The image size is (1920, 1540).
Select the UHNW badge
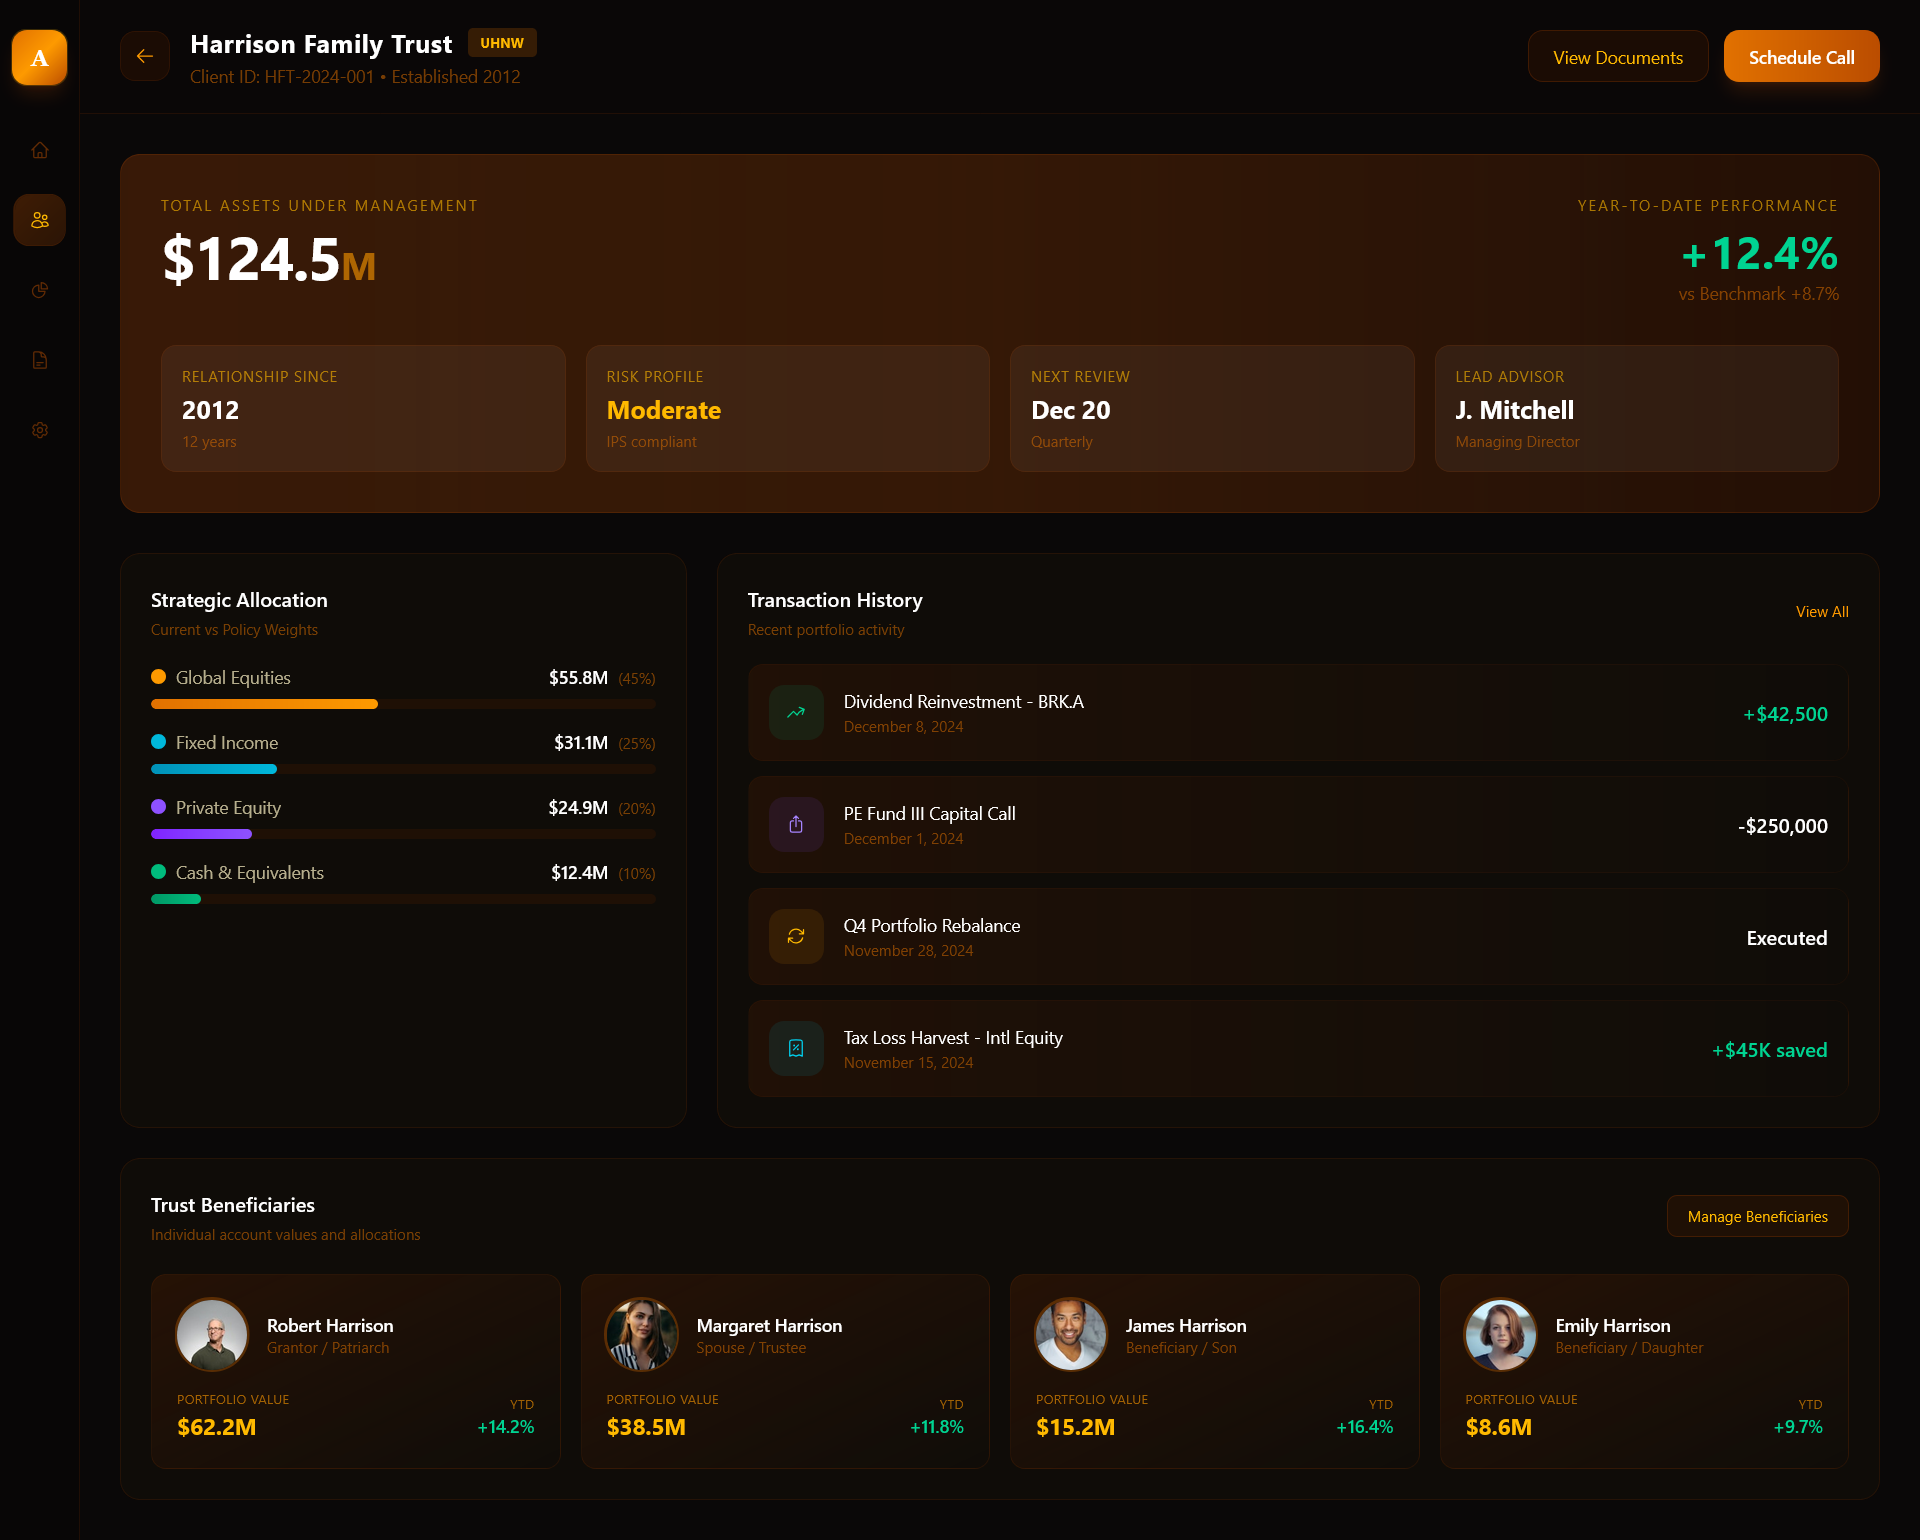click(x=502, y=42)
